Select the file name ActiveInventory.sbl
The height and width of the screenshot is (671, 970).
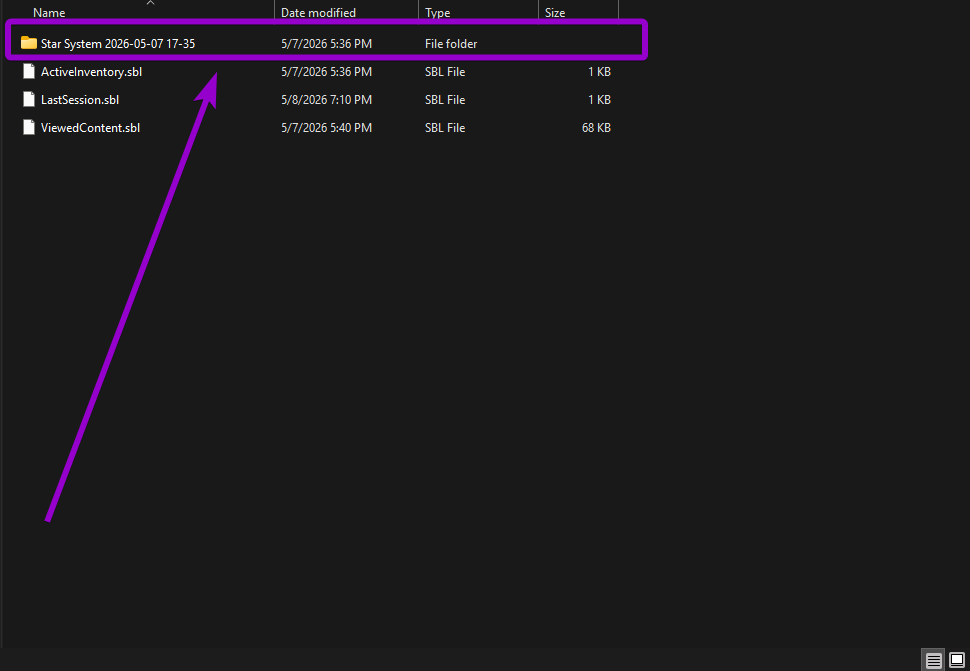(92, 72)
